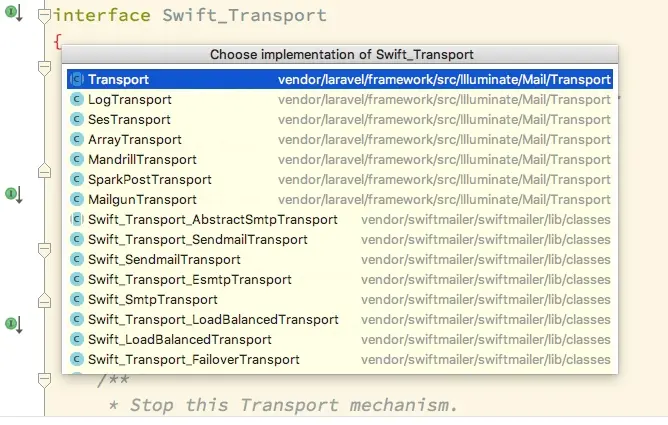Click the class icon beside Swift_SendmailTransport
This screenshot has width=668, height=425.
tap(77, 260)
